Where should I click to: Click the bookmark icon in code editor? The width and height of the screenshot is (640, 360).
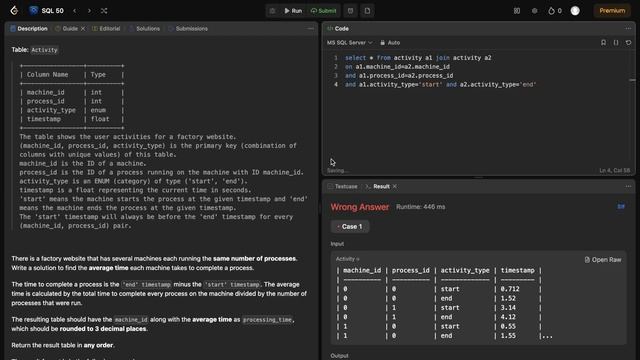tap(603, 42)
